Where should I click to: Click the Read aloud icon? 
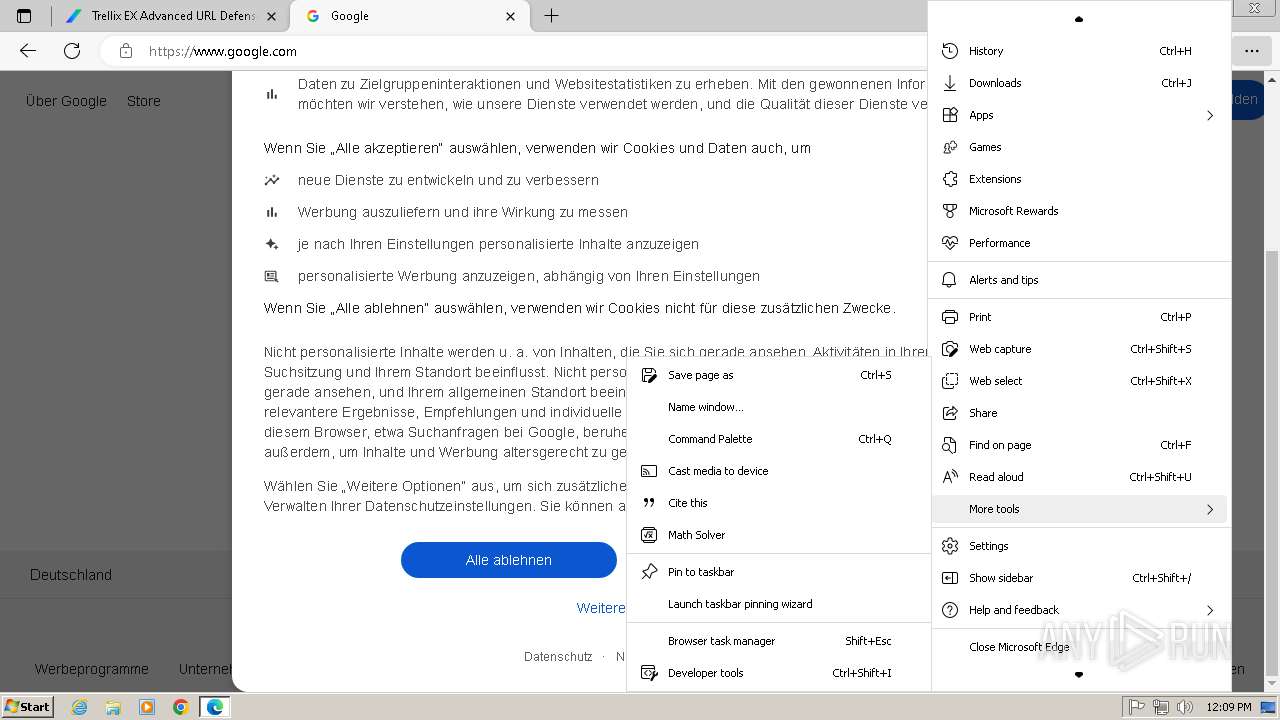[950, 477]
